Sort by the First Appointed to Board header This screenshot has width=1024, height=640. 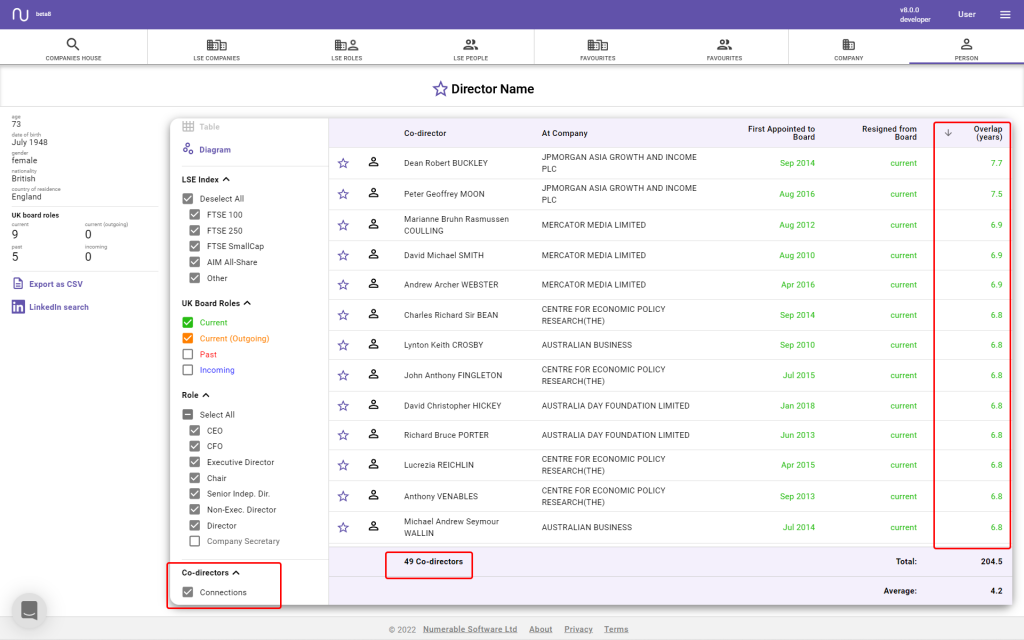781,133
